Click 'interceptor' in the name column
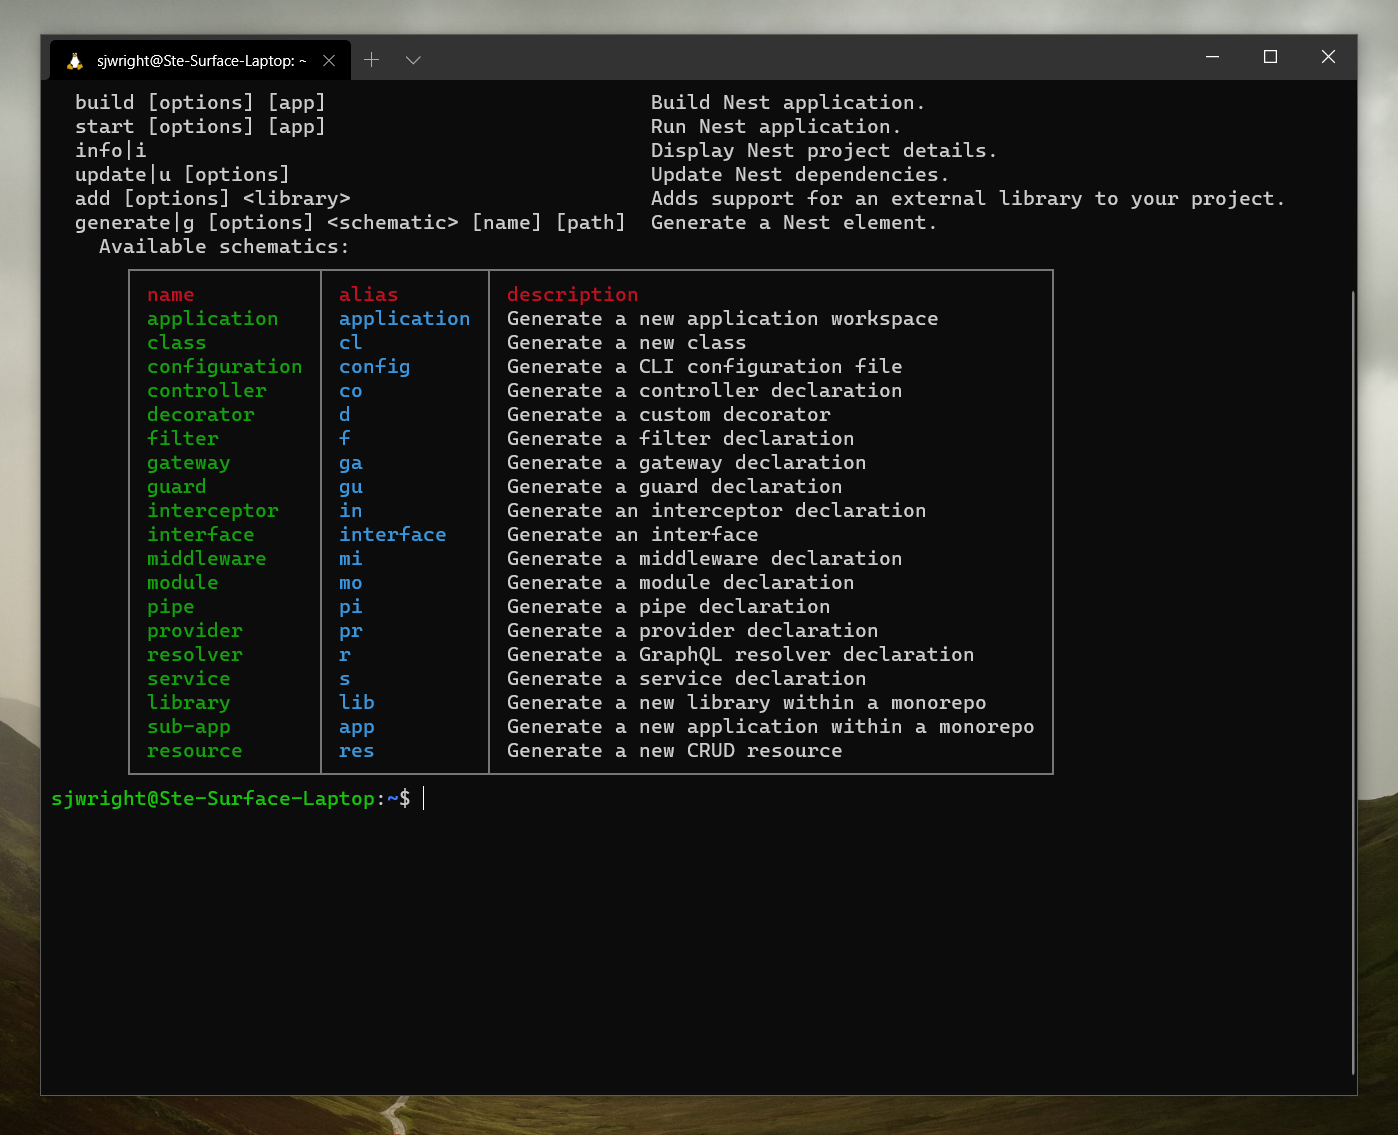The height and width of the screenshot is (1135, 1398). 213,511
